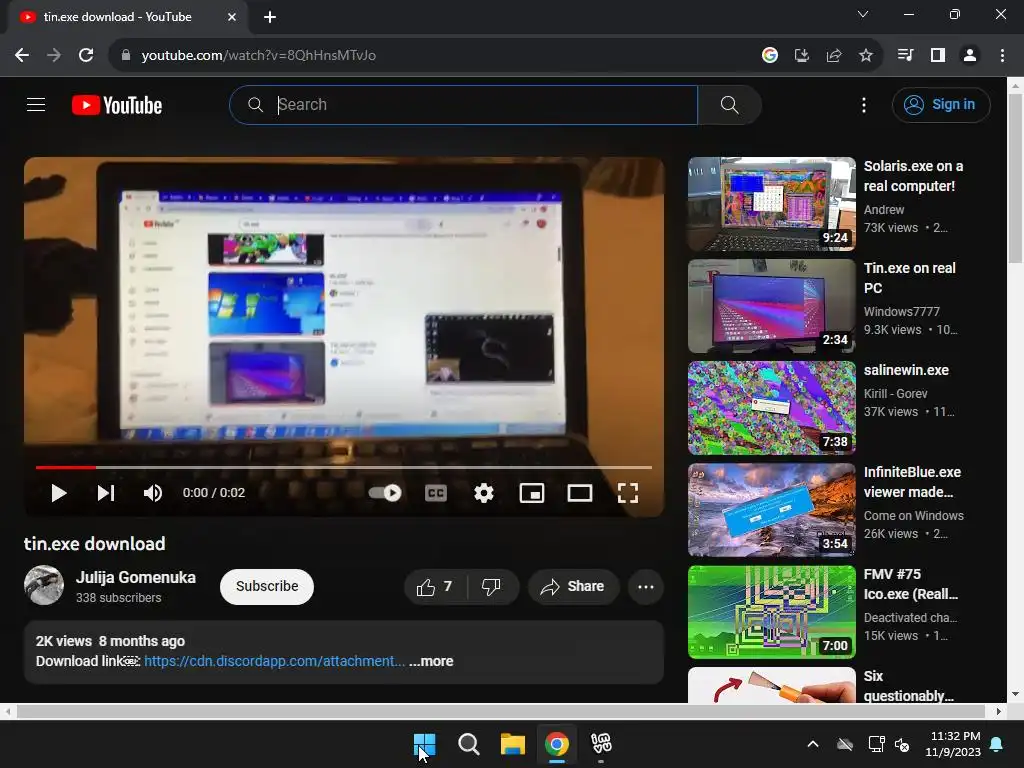Screen dimensions: 1024x768
Task: Switch to theater mode
Action: click(x=580, y=493)
